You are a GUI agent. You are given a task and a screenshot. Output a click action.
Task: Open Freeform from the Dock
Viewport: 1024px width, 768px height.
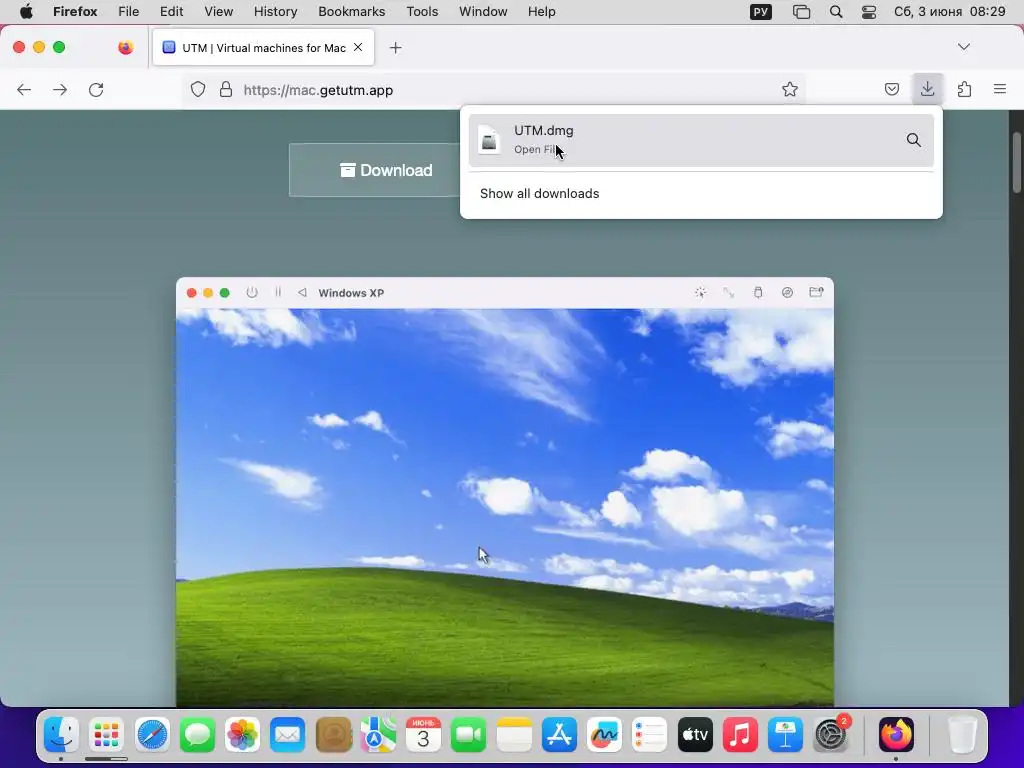(604, 736)
